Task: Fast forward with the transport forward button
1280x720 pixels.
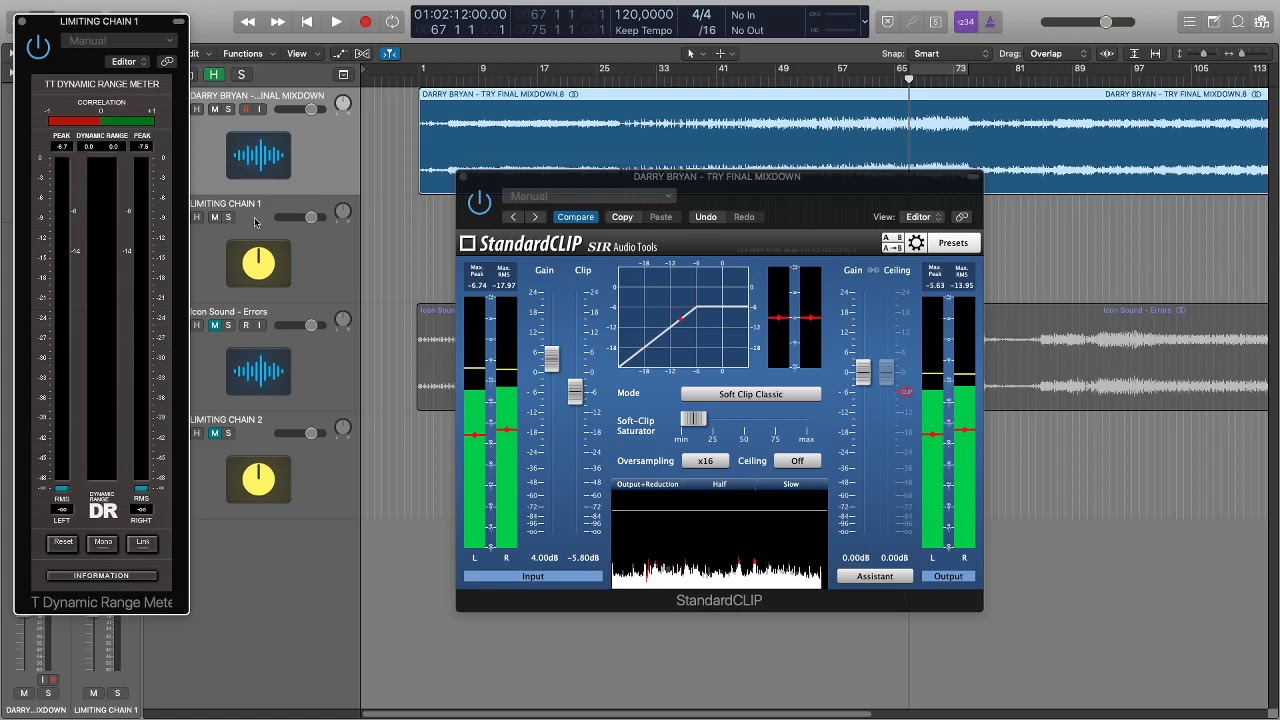Action: 277,22
